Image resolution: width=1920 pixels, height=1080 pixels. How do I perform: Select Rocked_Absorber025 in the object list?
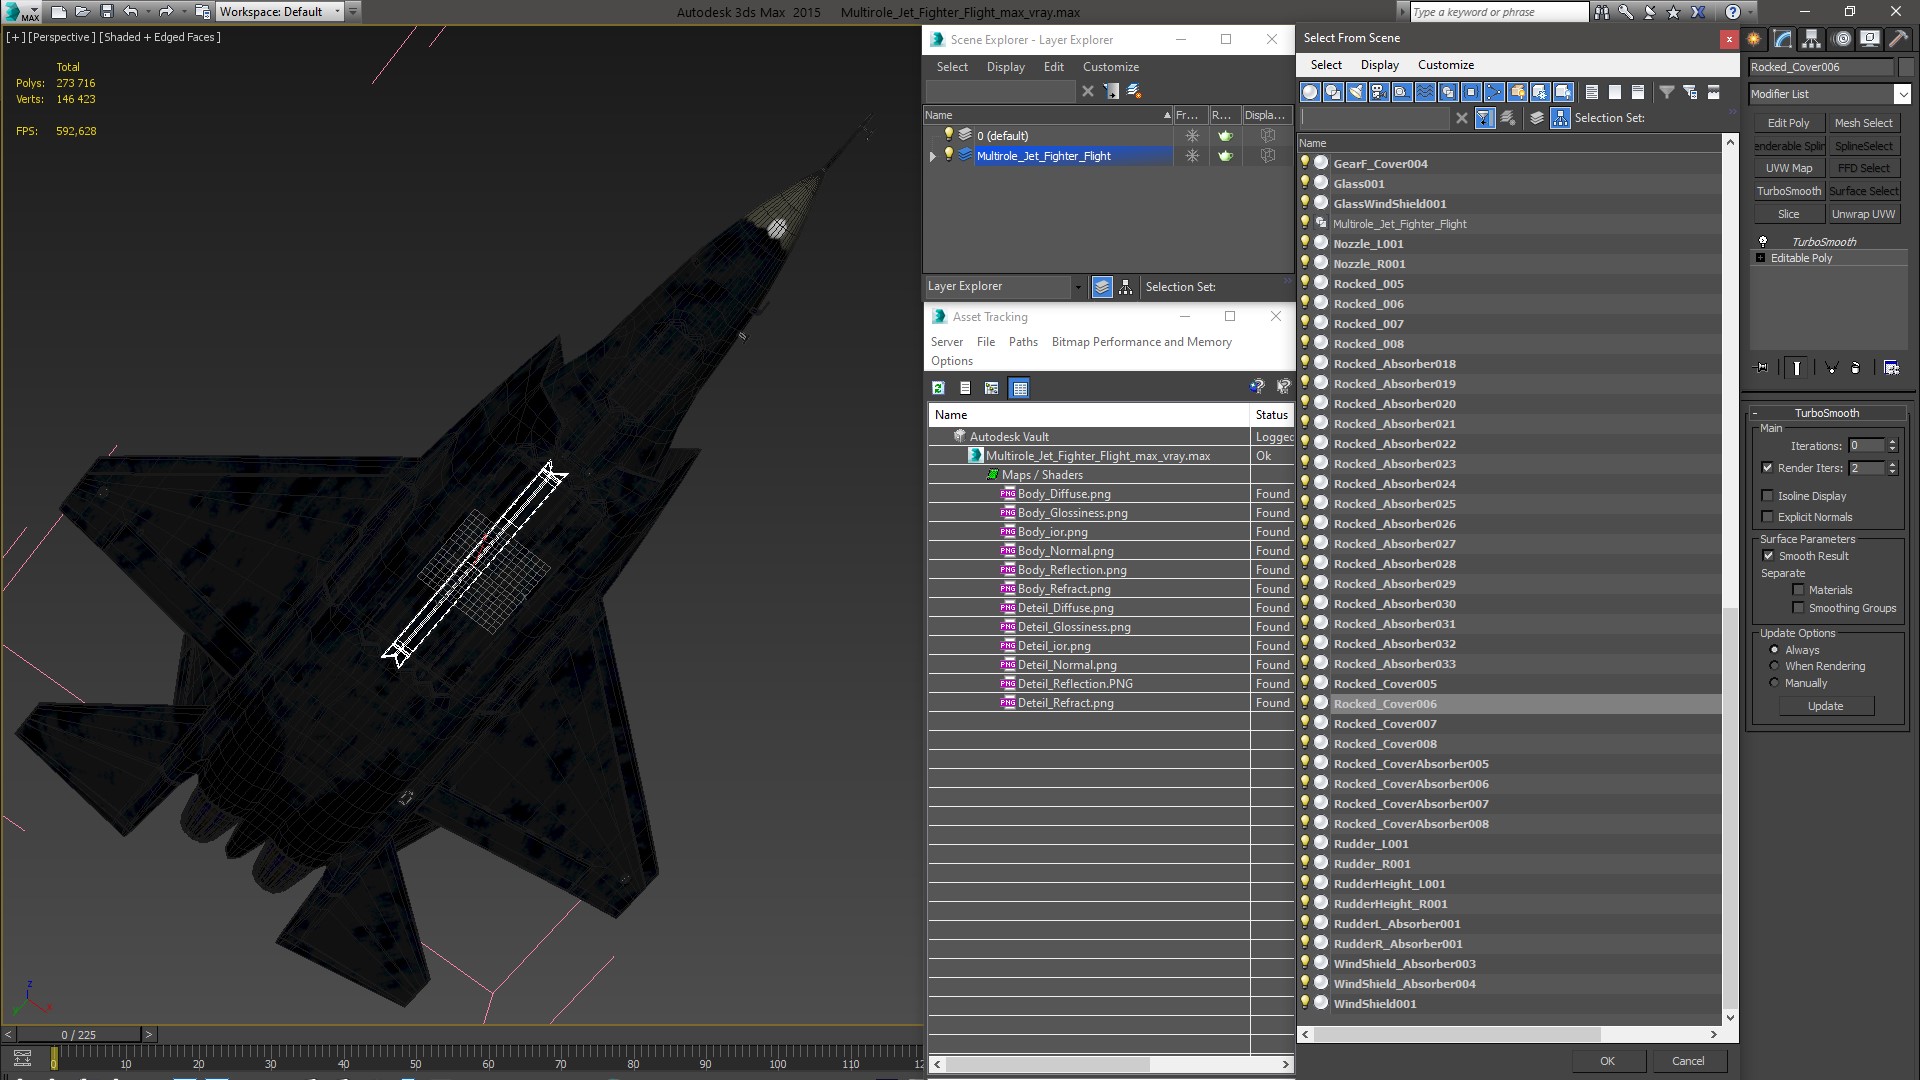pyautogui.click(x=1394, y=504)
